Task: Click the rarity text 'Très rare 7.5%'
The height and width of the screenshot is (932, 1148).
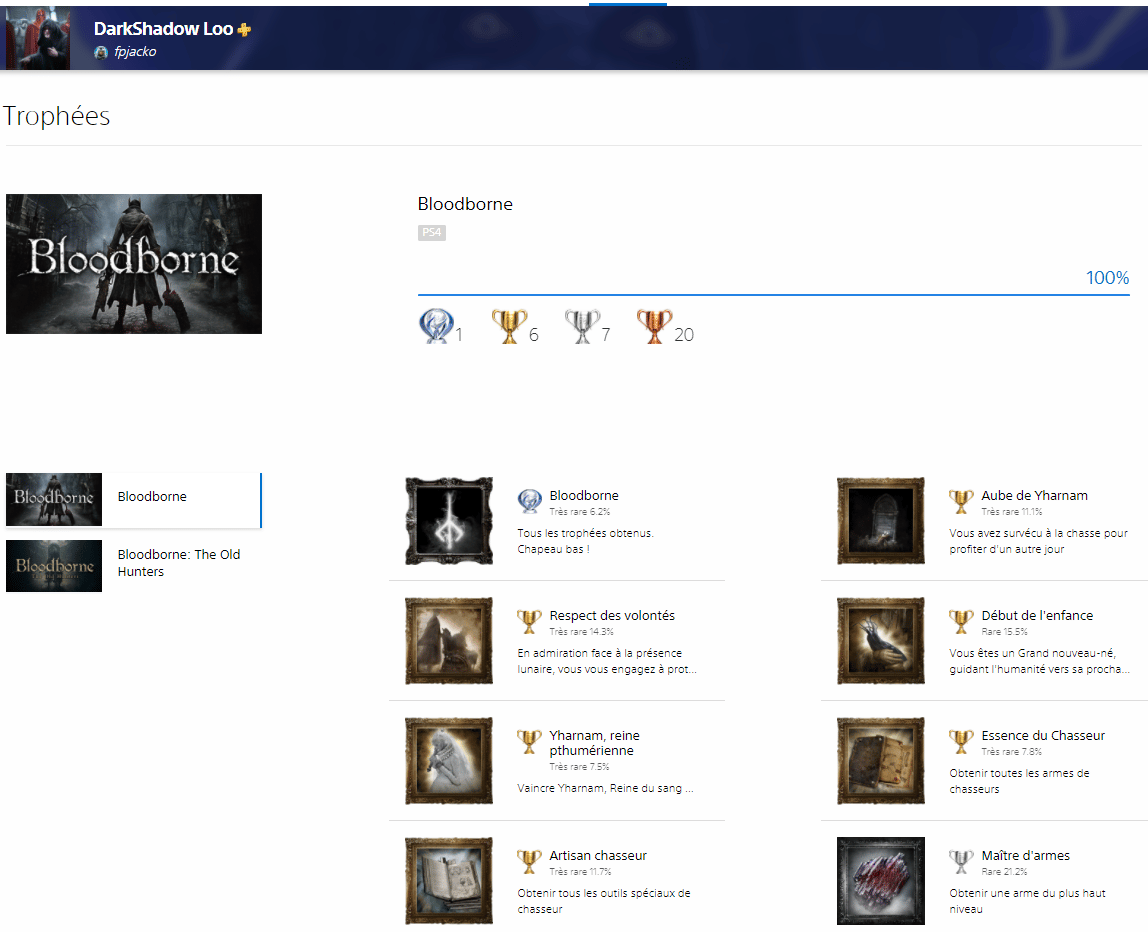Action: tap(579, 767)
